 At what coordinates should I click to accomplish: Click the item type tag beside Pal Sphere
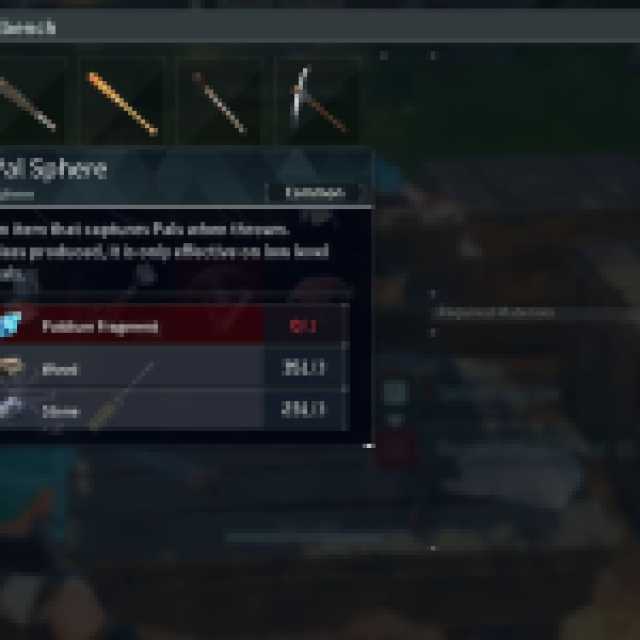click(315, 193)
